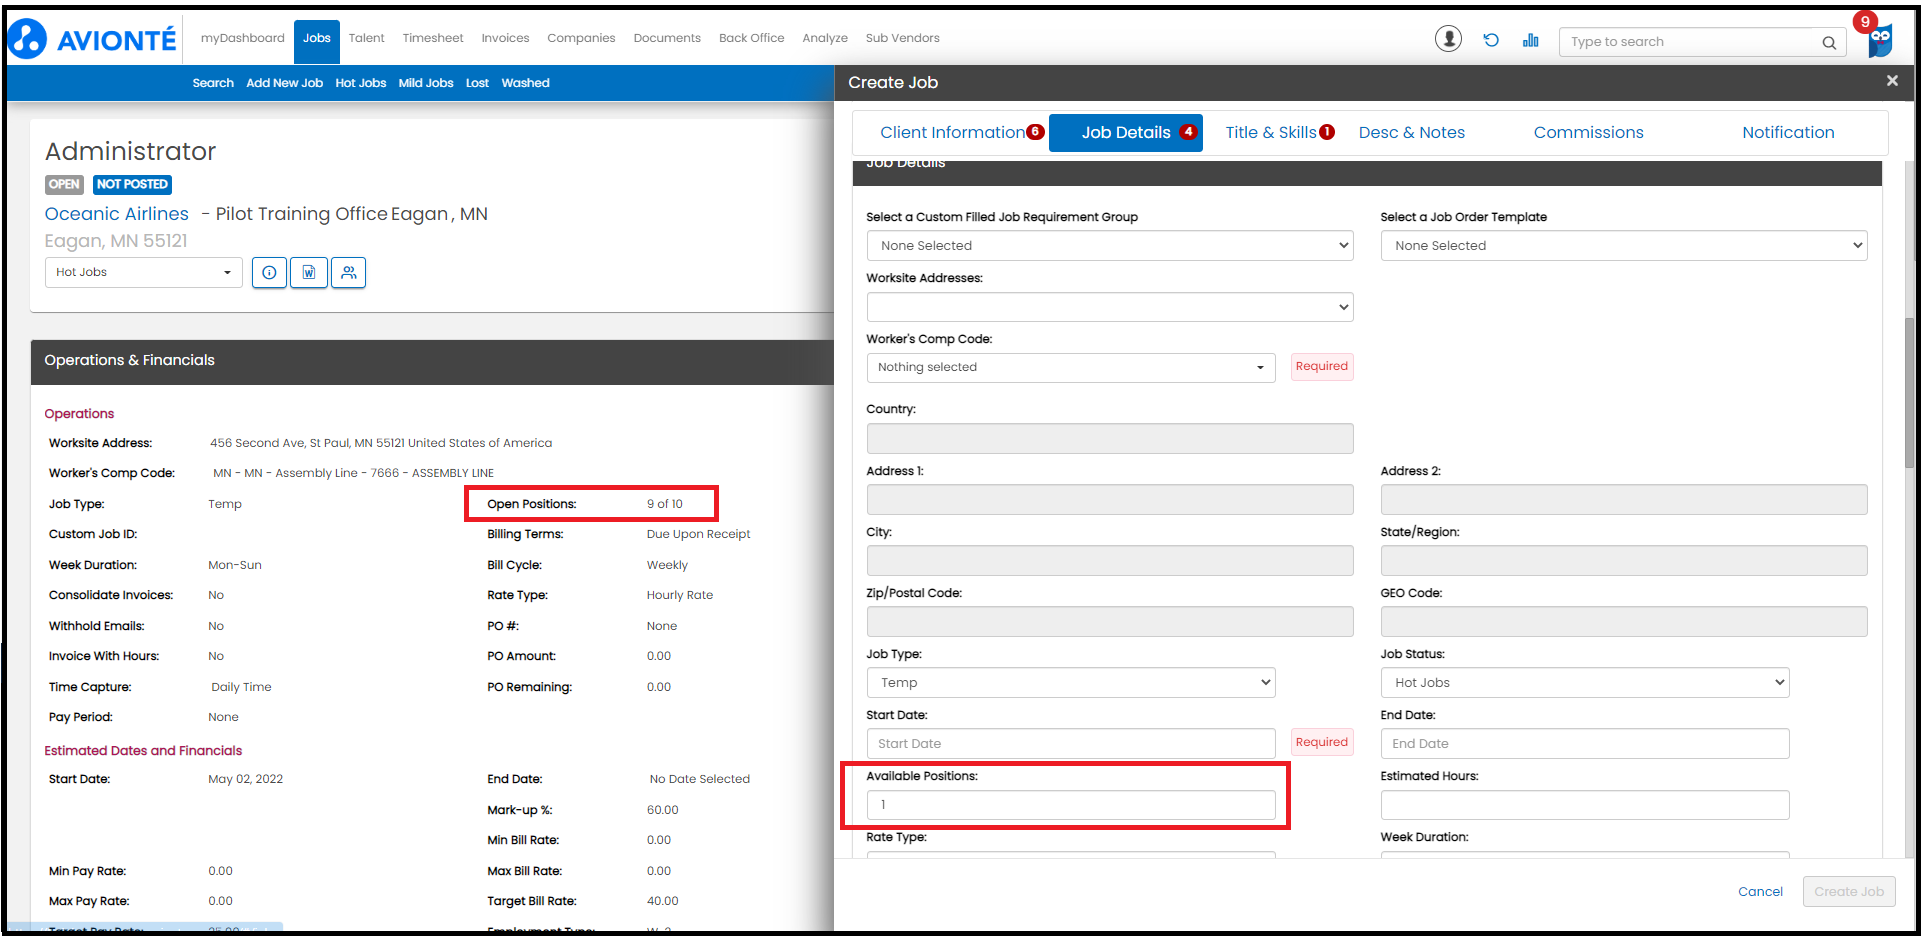Click the OPEN status badge
The width and height of the screenshot is (1931, 941).
[x=64, y=184]
